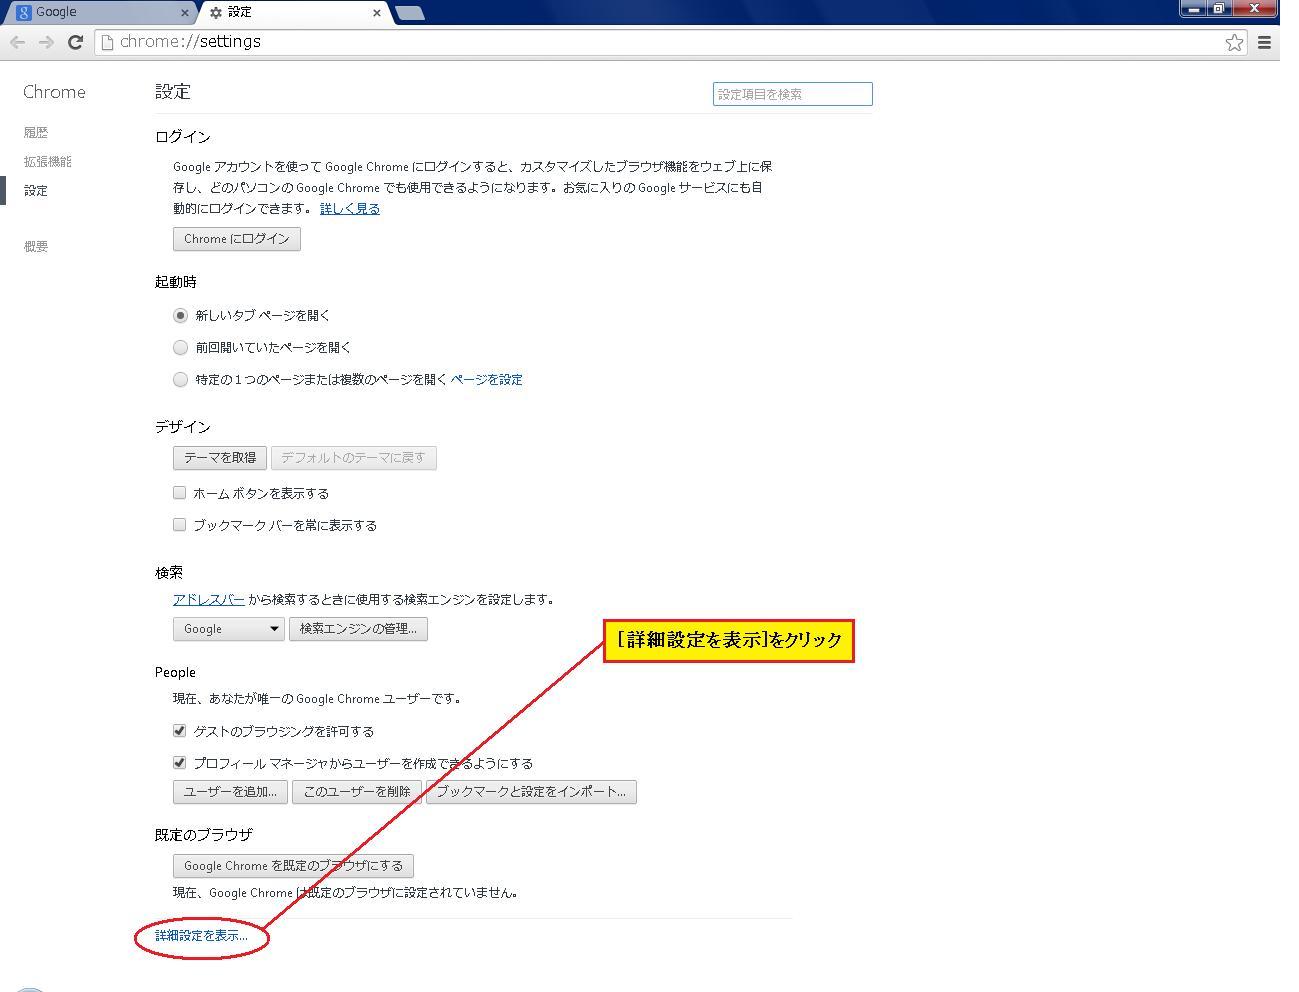This screenshot has height=992, width=1299.
Task: Click the アドレスバー link
Action: (x=209, y=600)
